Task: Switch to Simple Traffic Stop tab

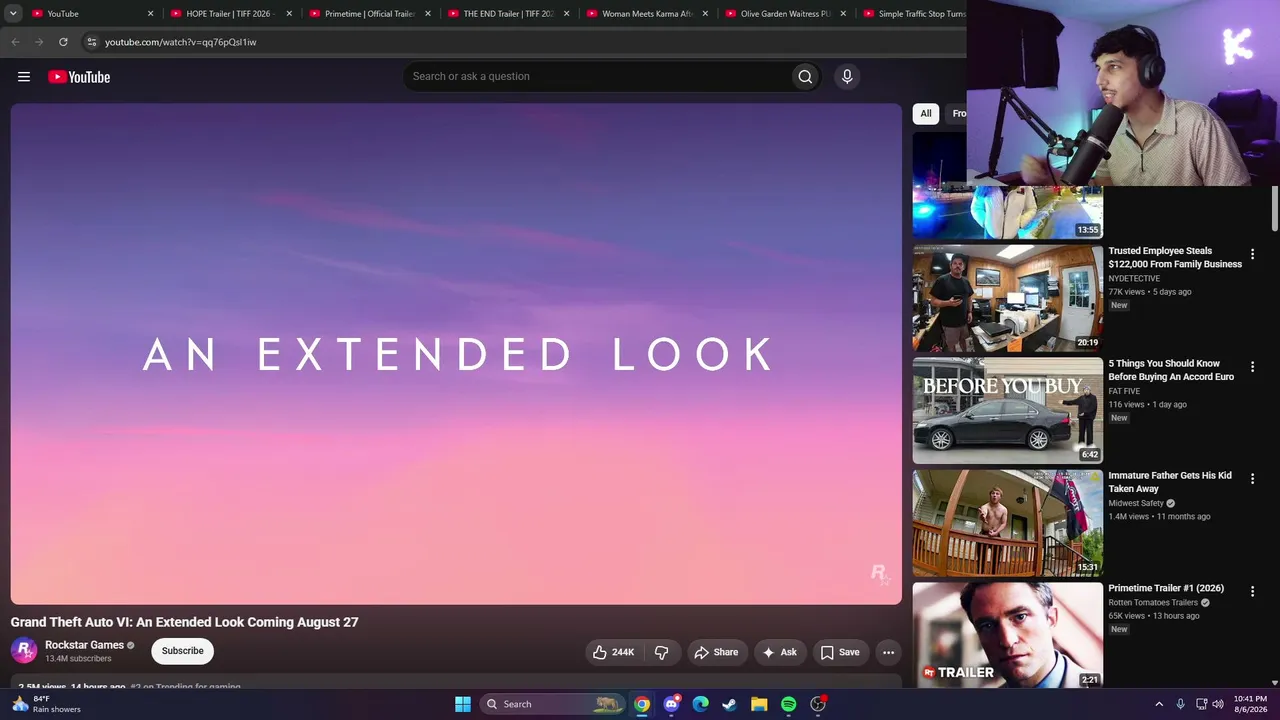Action: pos(912,14)
